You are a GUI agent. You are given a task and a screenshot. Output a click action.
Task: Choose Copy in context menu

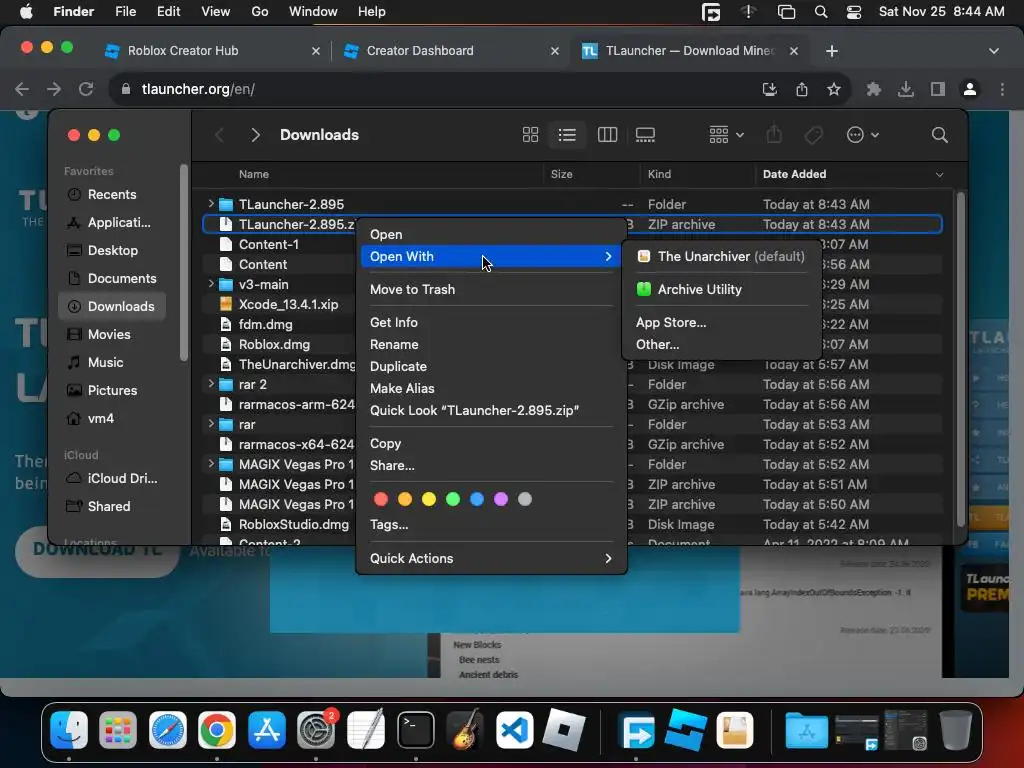click(491, 443)
